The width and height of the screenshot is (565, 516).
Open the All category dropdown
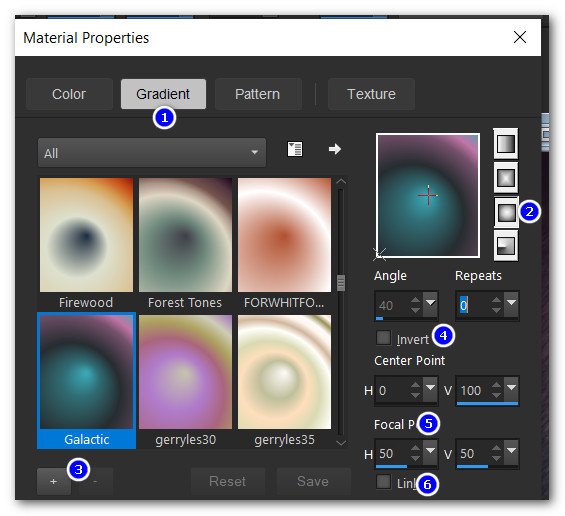pos(152,153)
